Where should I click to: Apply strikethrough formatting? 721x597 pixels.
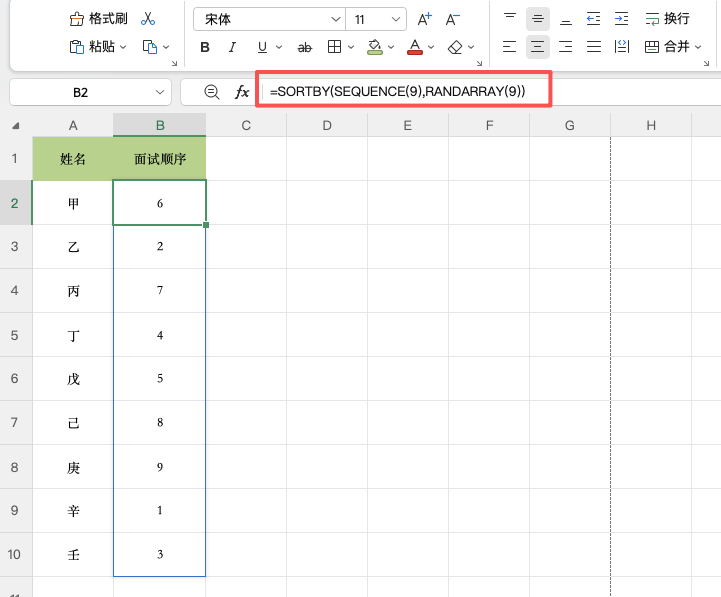[304, 47]
